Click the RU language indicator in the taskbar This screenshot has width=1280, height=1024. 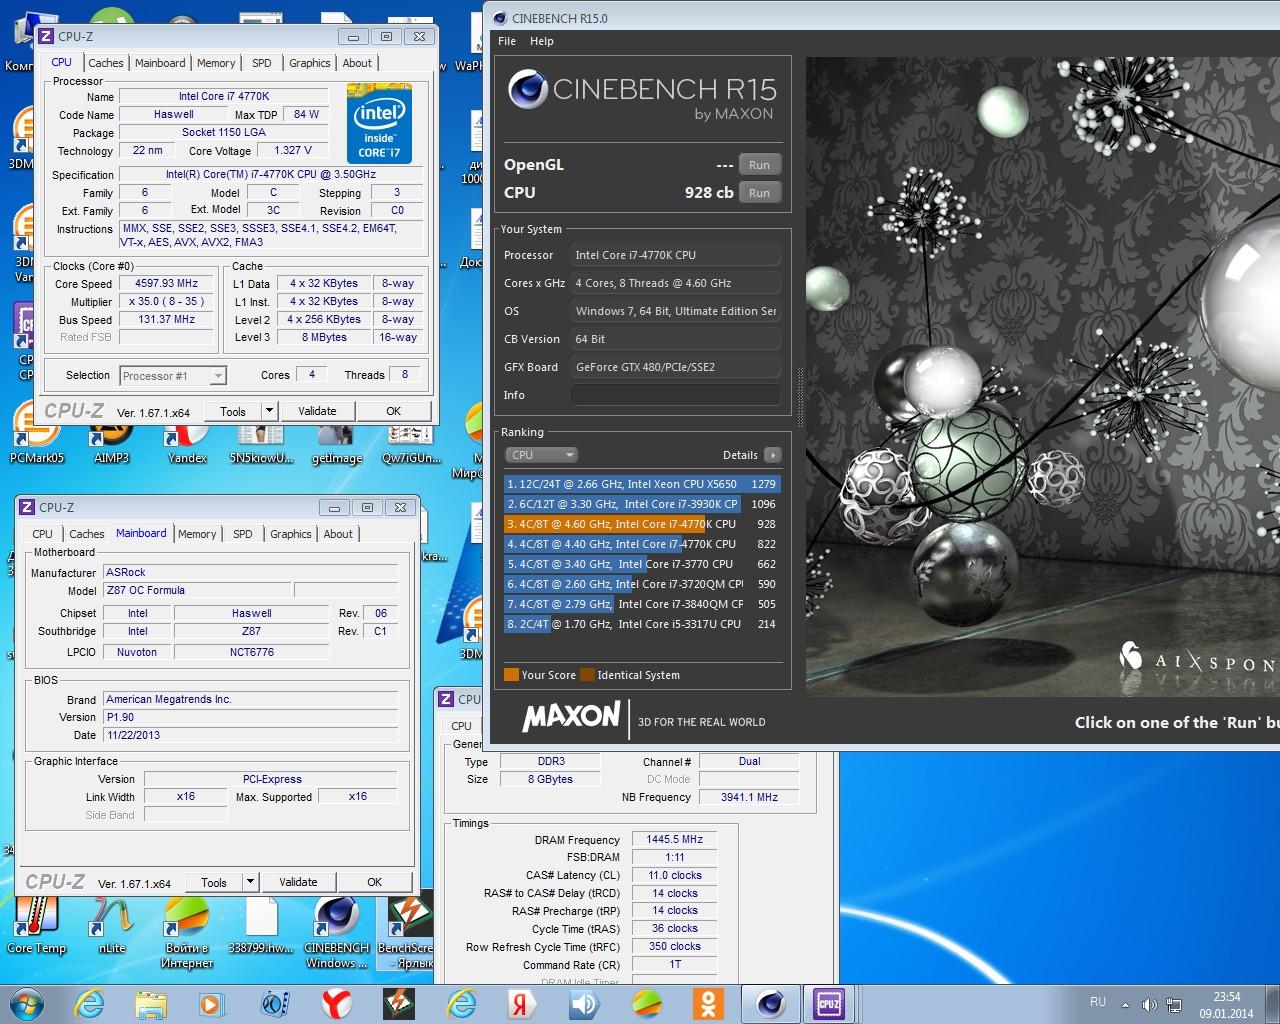[x=1098, y=1002]
